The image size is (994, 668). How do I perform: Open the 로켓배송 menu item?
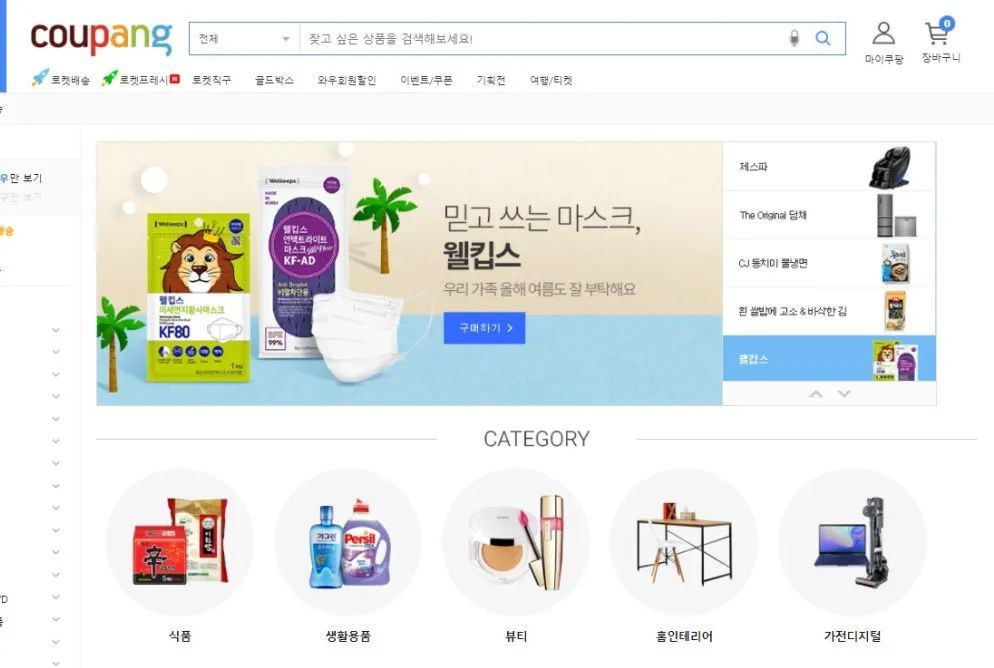61,80
